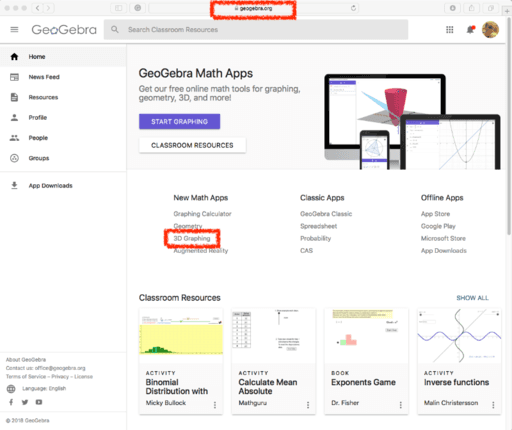Image resolution: width=512 pixels, height=430 pixels.
Task: Open the Terms of Service link
Action: [26, 377]
